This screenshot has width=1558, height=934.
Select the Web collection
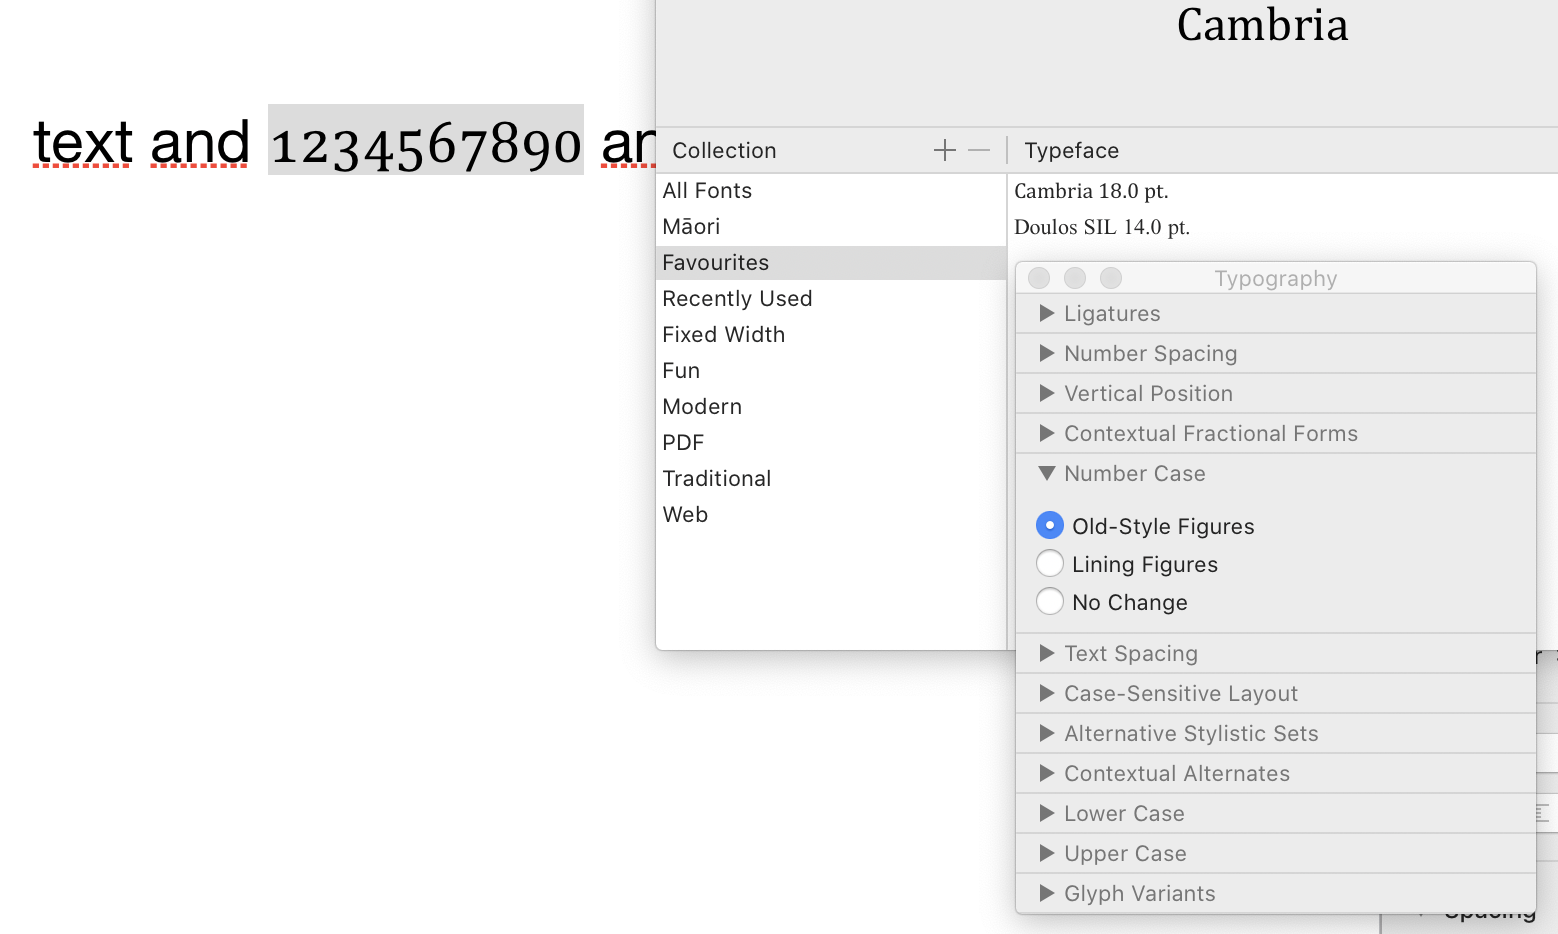coord(831,515)
